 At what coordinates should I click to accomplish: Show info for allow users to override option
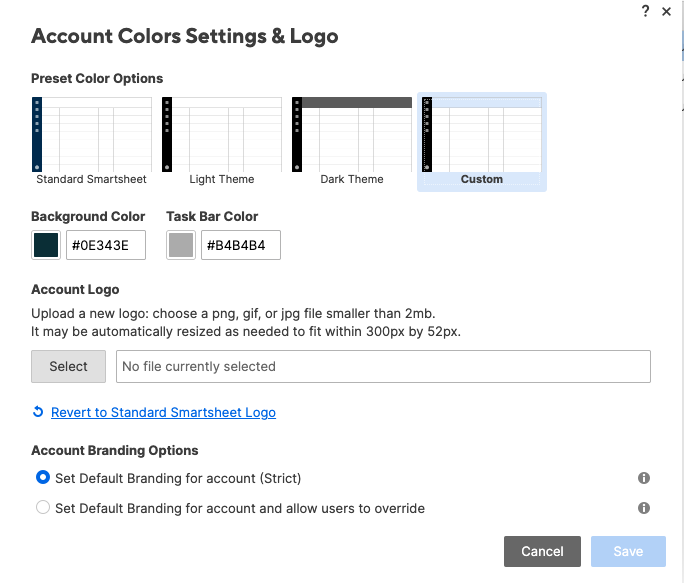(644, 508)
